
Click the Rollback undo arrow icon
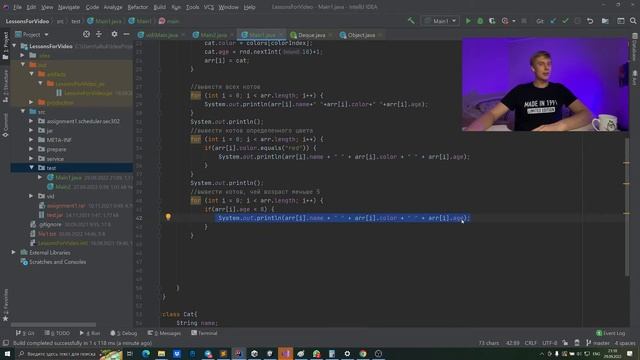click(x=590, y=21)
